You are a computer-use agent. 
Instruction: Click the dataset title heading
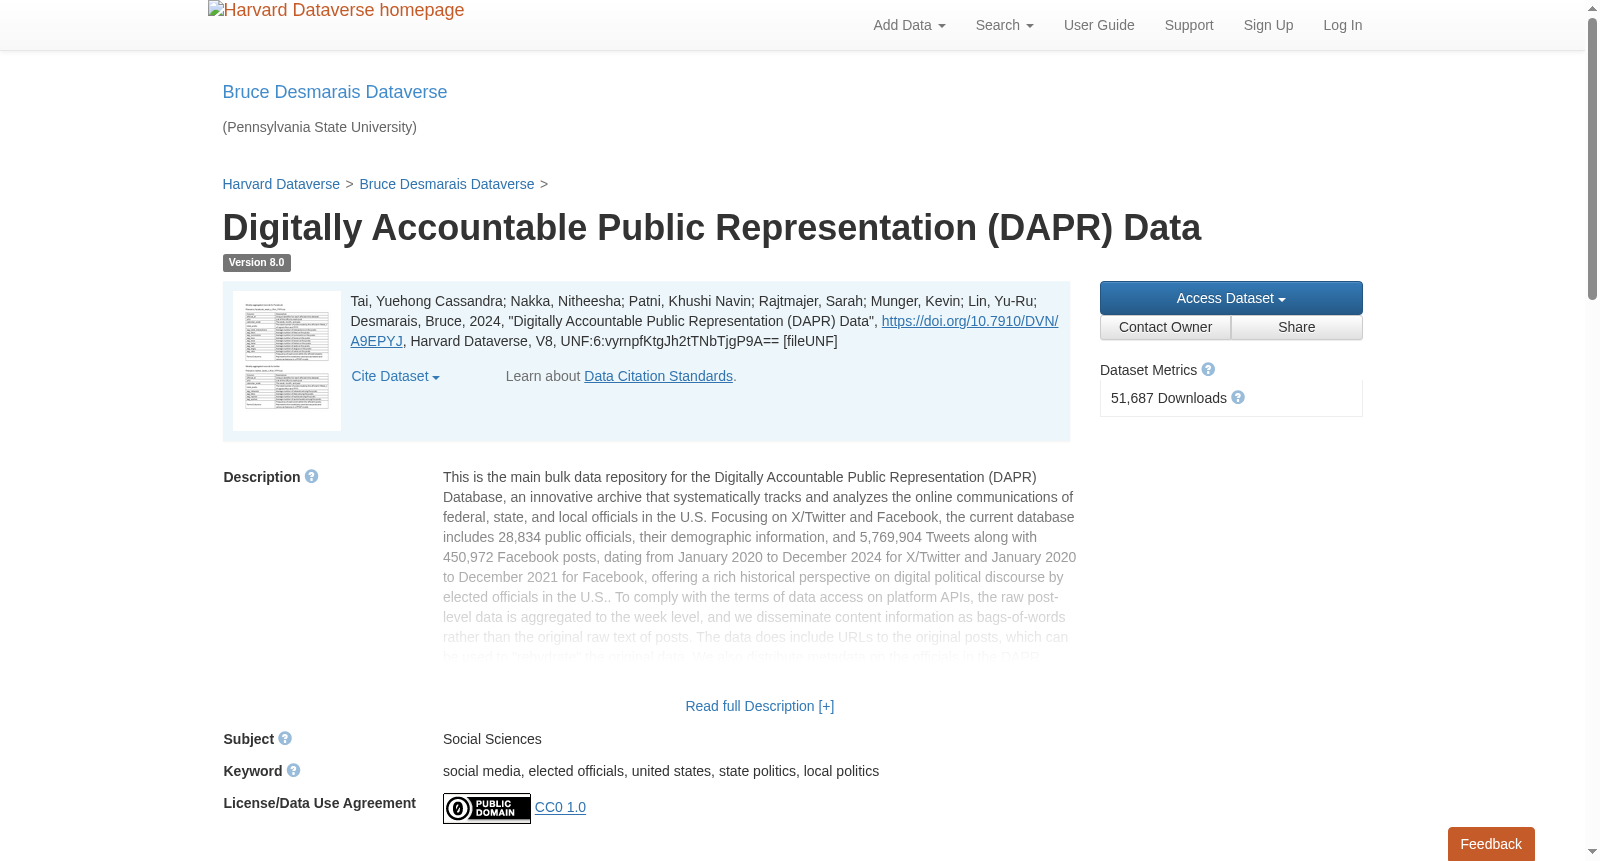tap(712, 228)
